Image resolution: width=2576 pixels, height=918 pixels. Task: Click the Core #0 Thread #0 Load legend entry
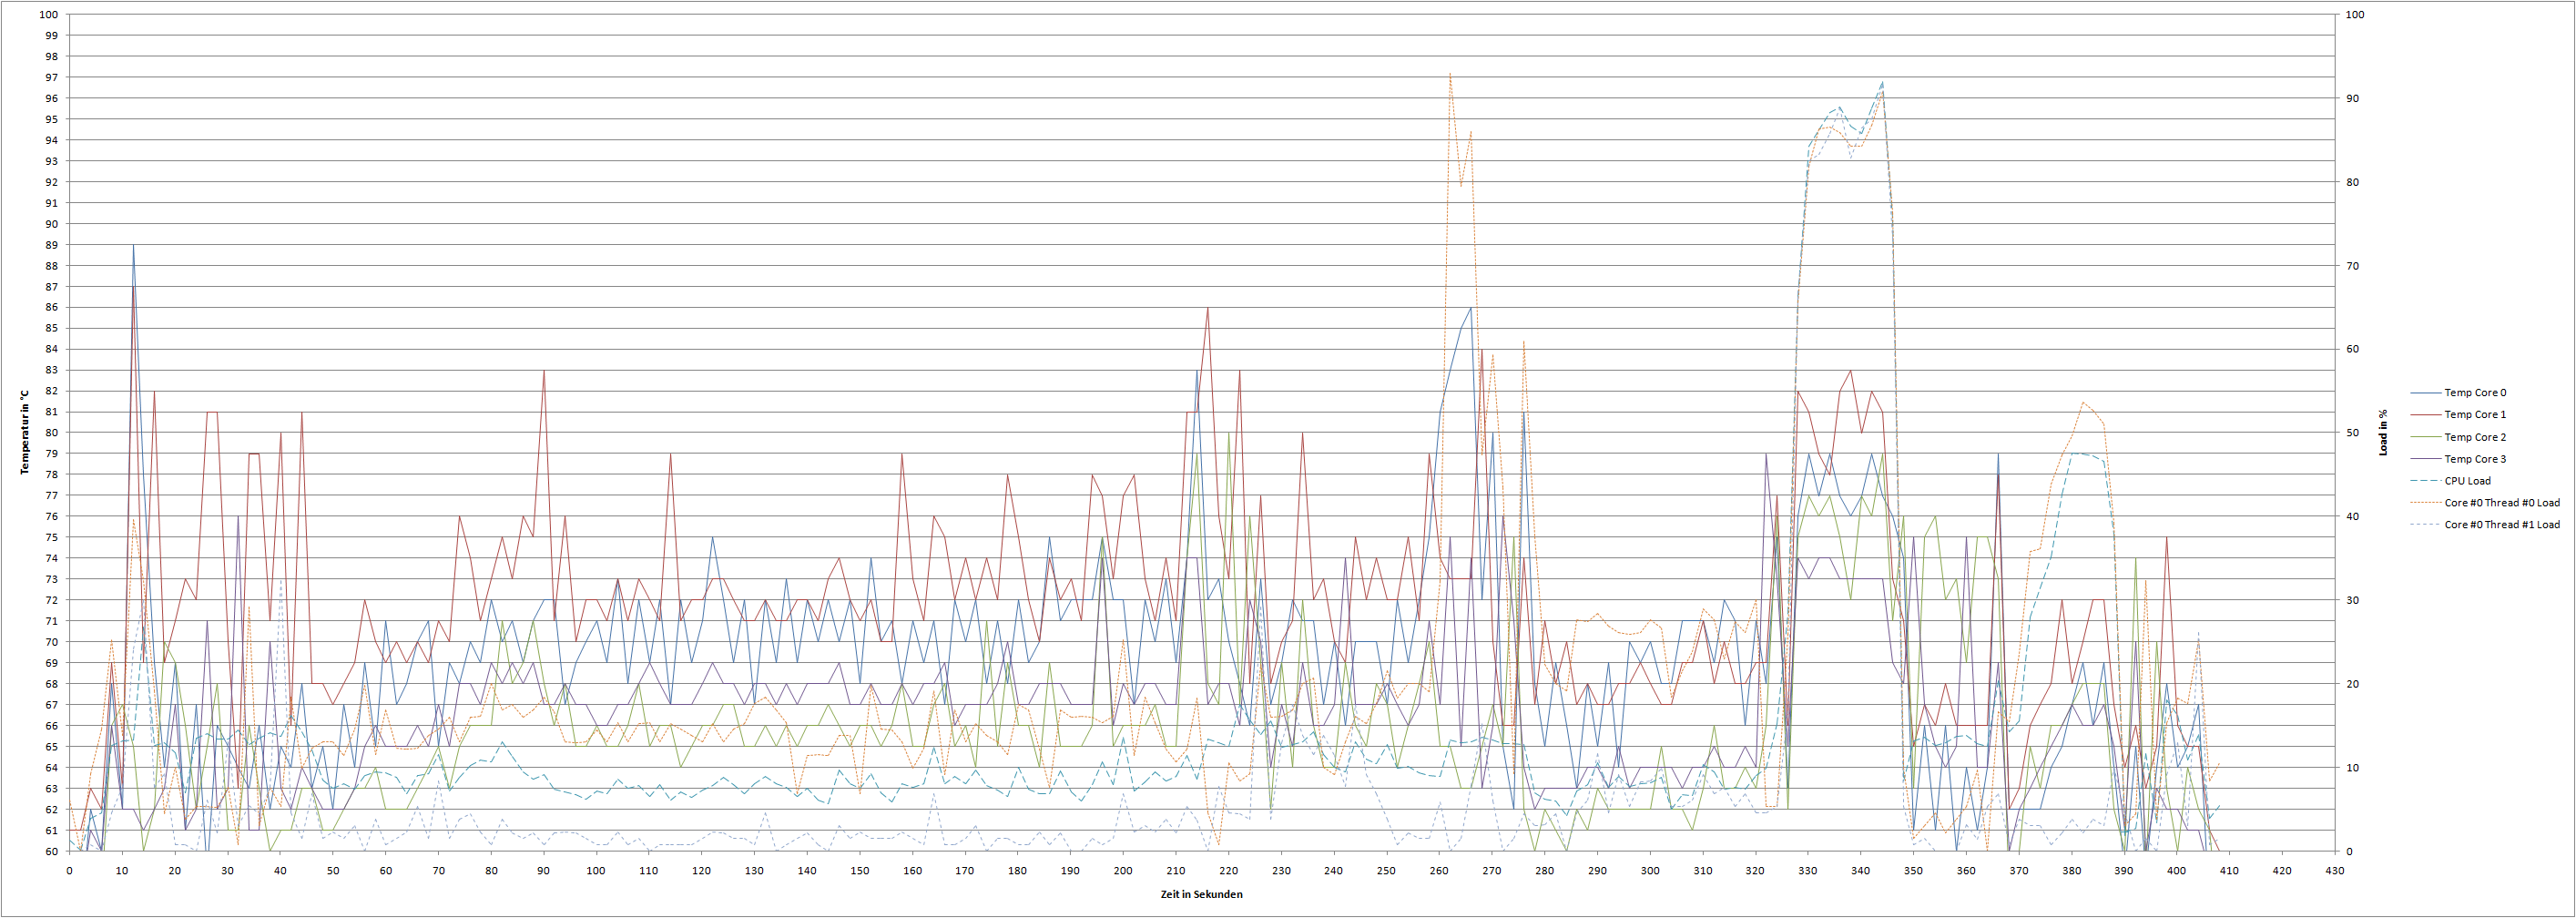2501,503
